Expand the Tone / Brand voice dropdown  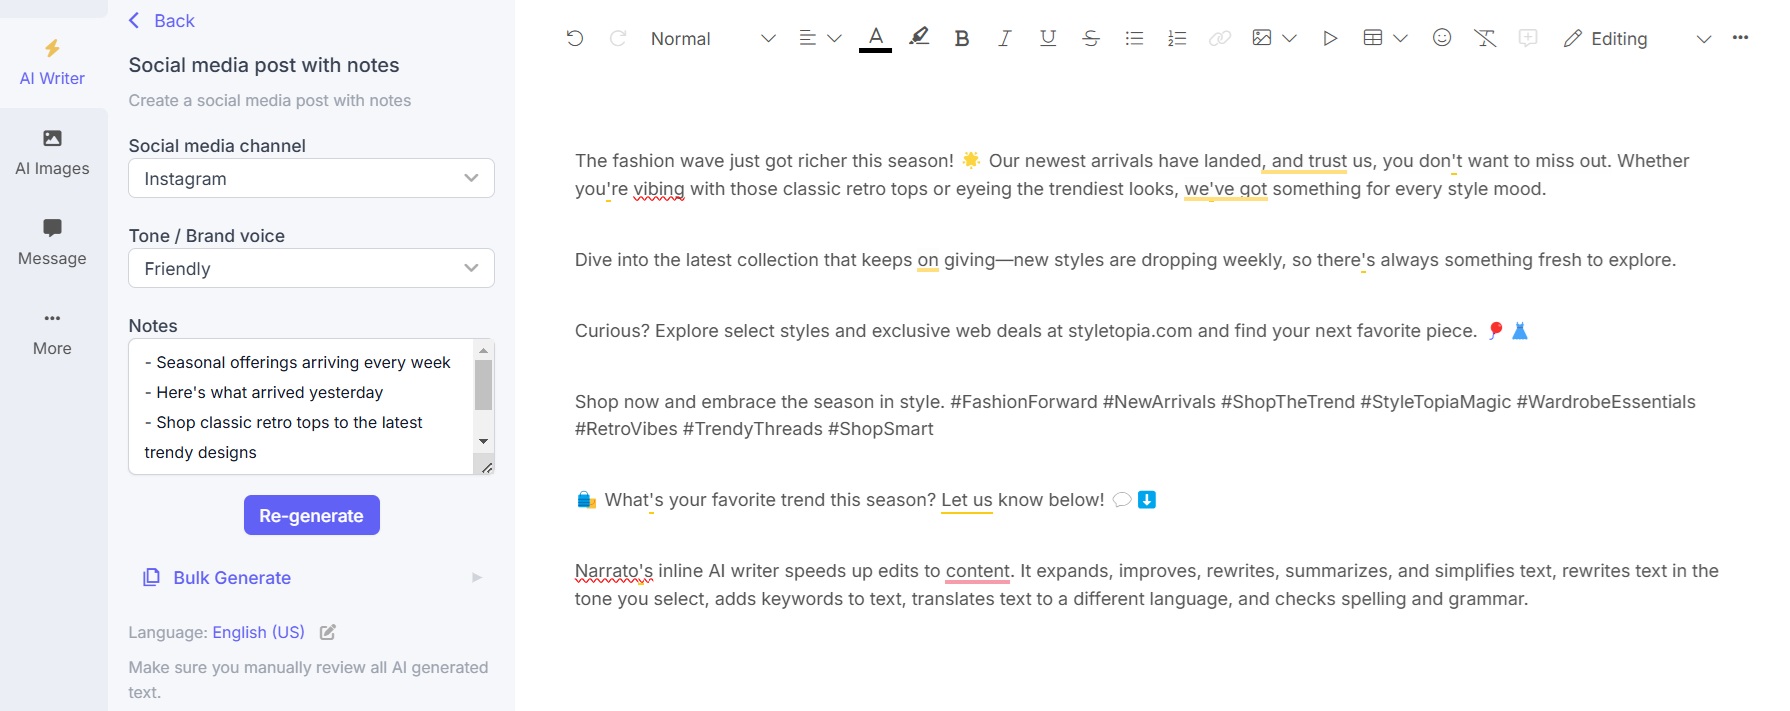[x=311, y=268]
